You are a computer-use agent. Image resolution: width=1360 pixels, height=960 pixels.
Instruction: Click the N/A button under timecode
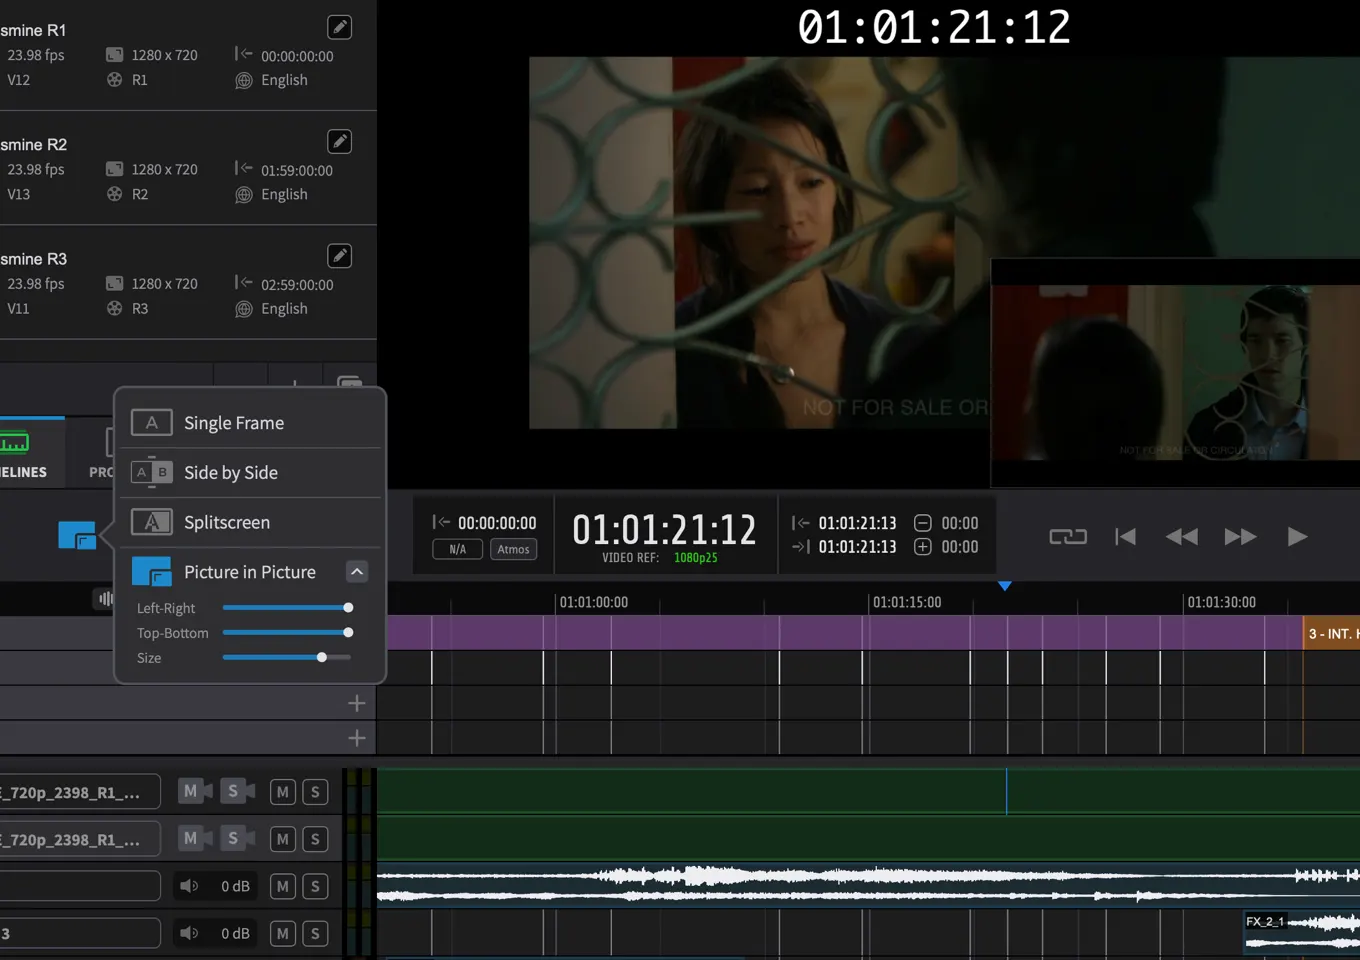[x=458, y=549]
